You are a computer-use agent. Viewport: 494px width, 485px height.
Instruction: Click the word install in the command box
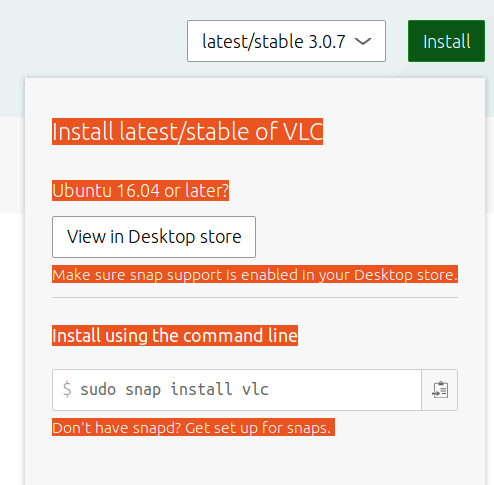201,389
